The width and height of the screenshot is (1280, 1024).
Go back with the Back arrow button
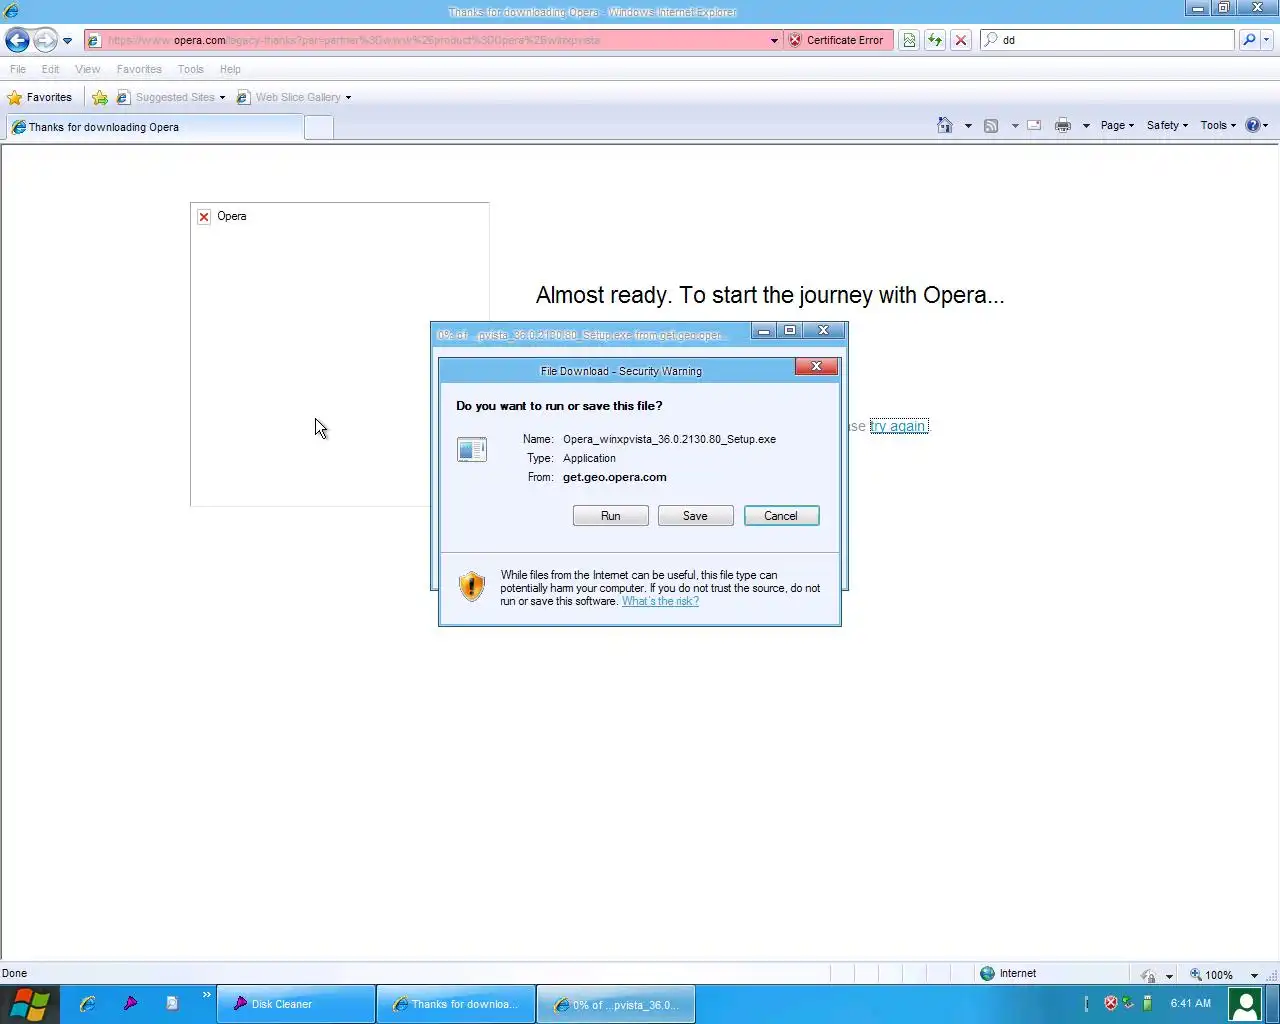17,40
